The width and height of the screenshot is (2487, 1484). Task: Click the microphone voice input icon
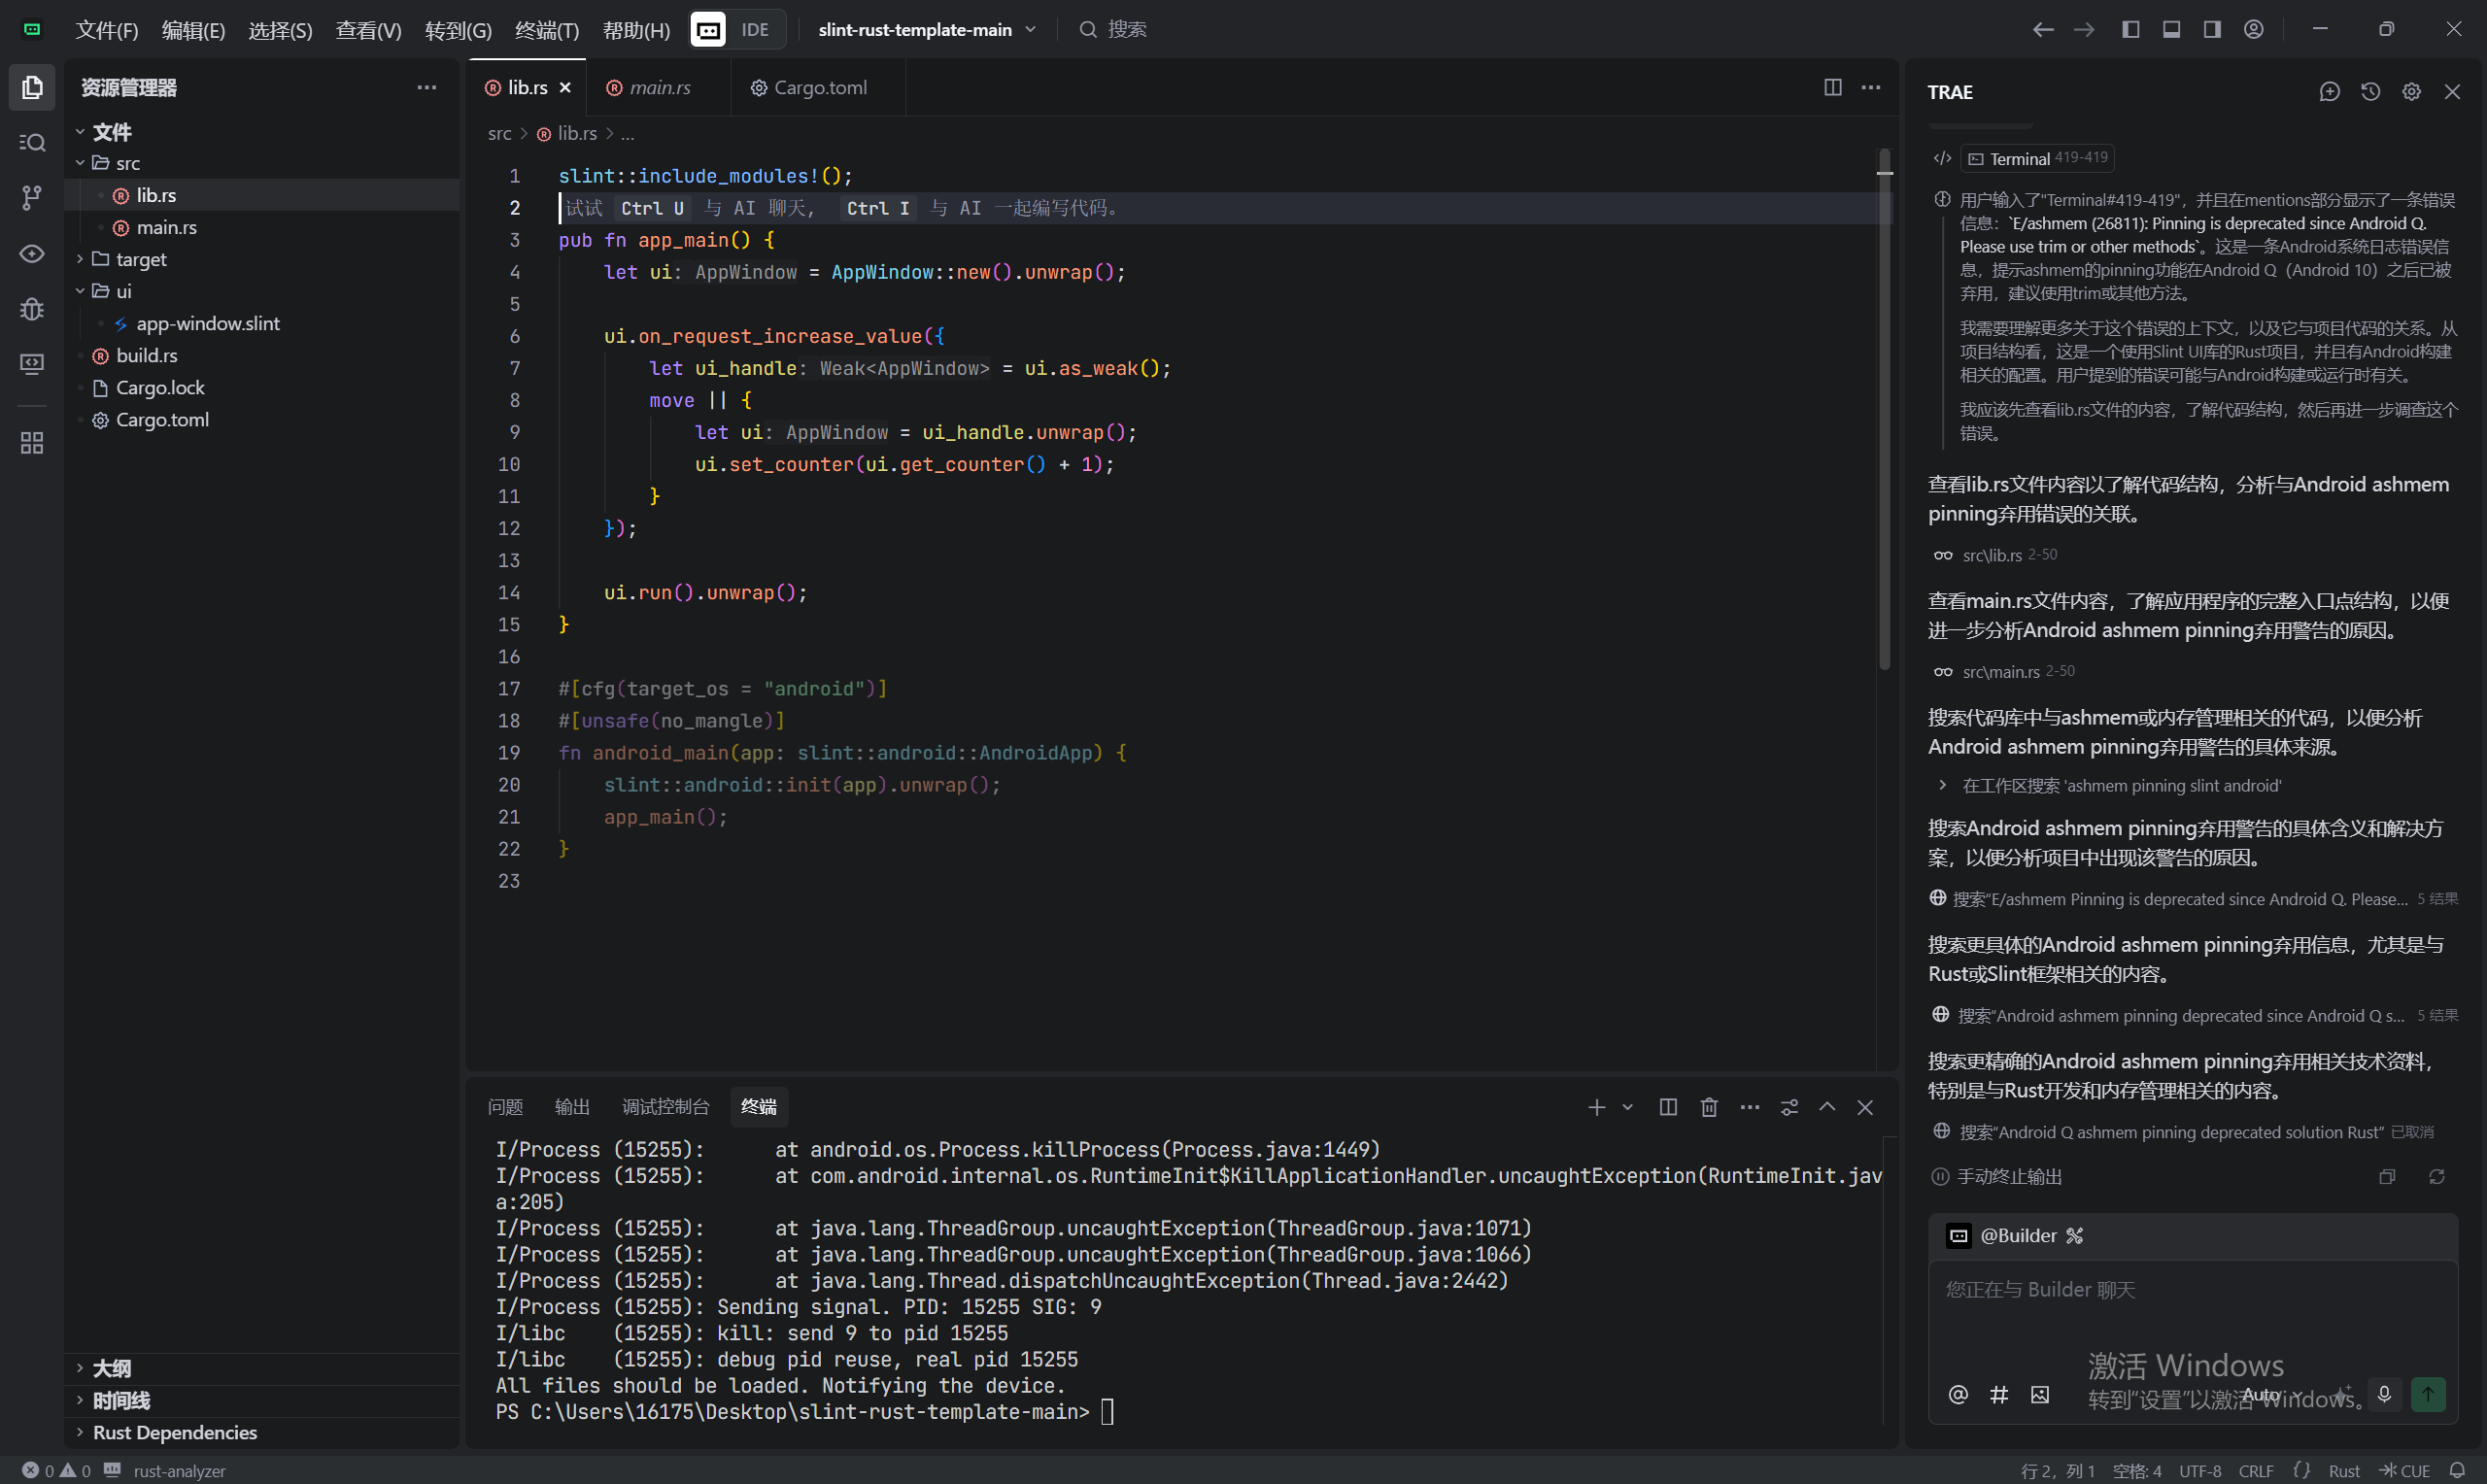click(x=2384, y=1394)
